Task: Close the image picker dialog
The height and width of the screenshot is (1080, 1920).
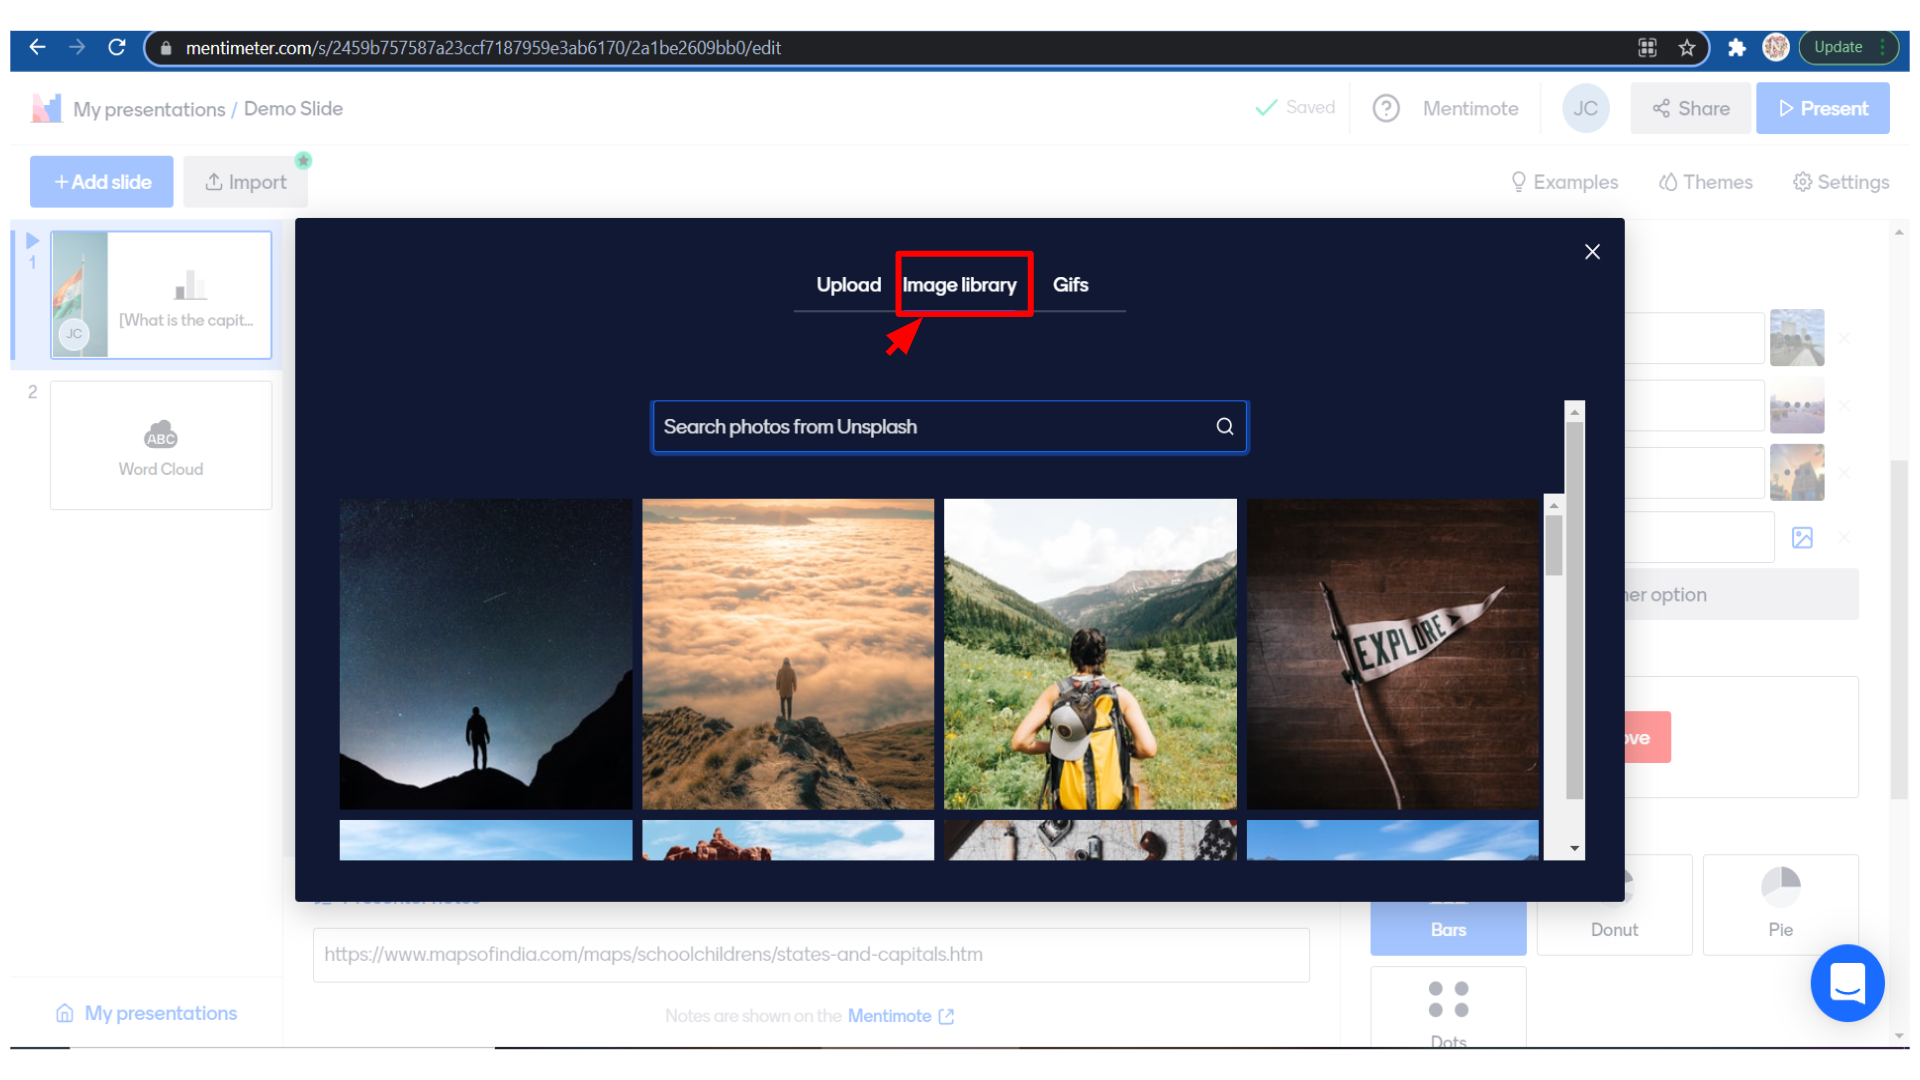Action: point(1592,252)
